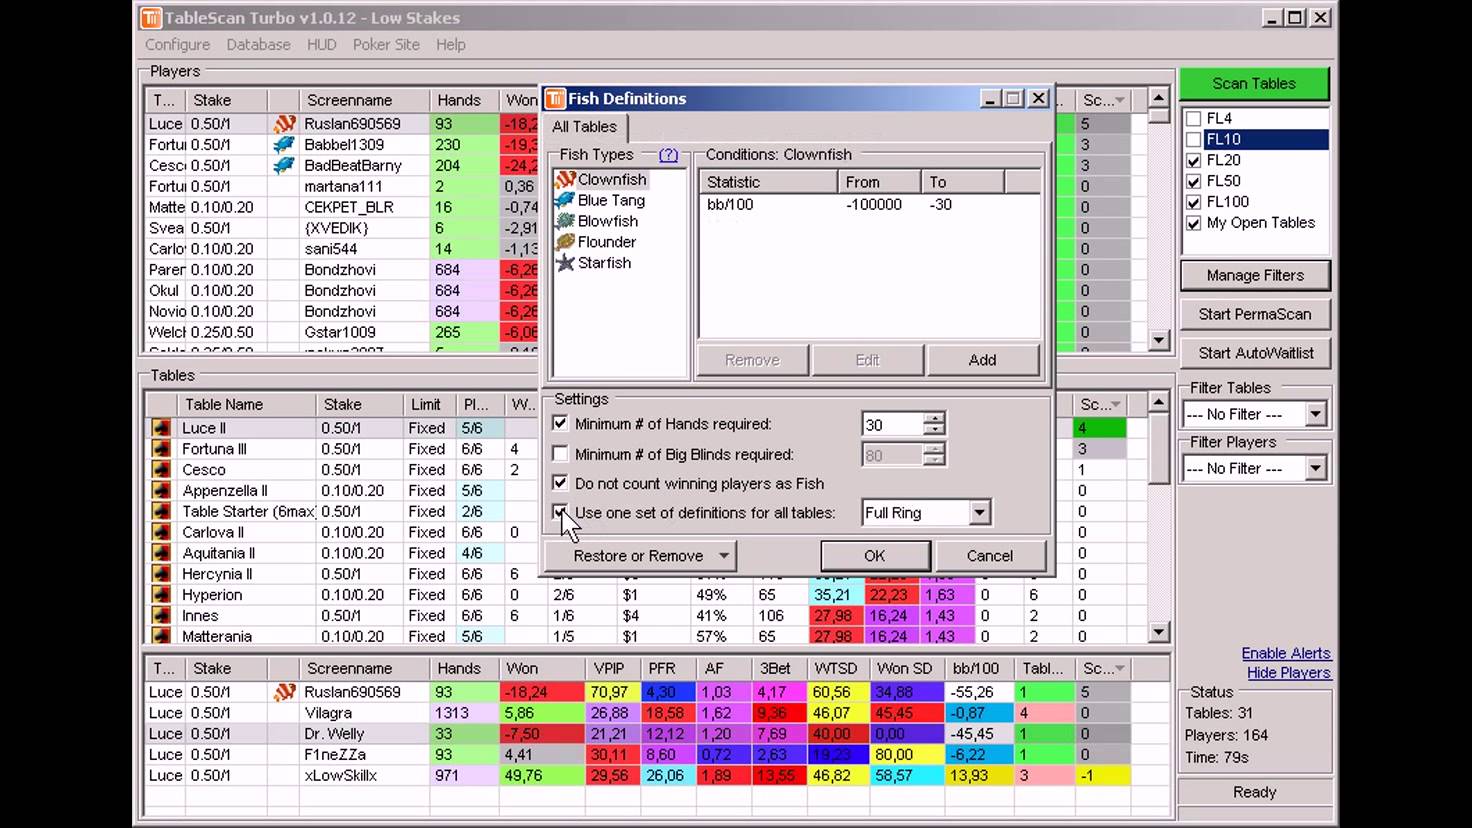
Task: Click the blue fish icon beside Babbel1309
Action: click(285, 145)
